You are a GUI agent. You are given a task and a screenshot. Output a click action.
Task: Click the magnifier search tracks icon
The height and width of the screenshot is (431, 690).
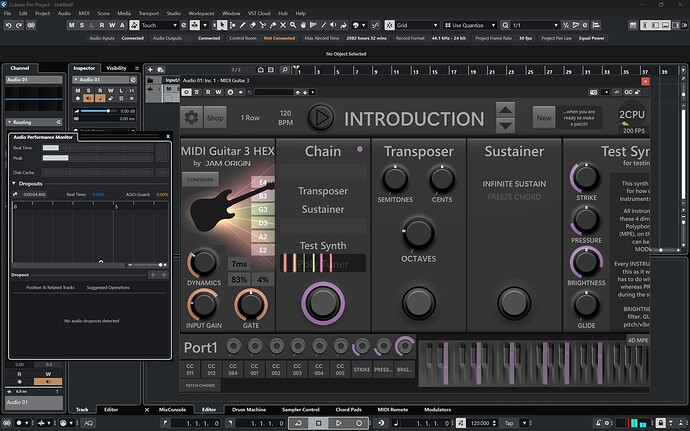click(x=285, y=70)
